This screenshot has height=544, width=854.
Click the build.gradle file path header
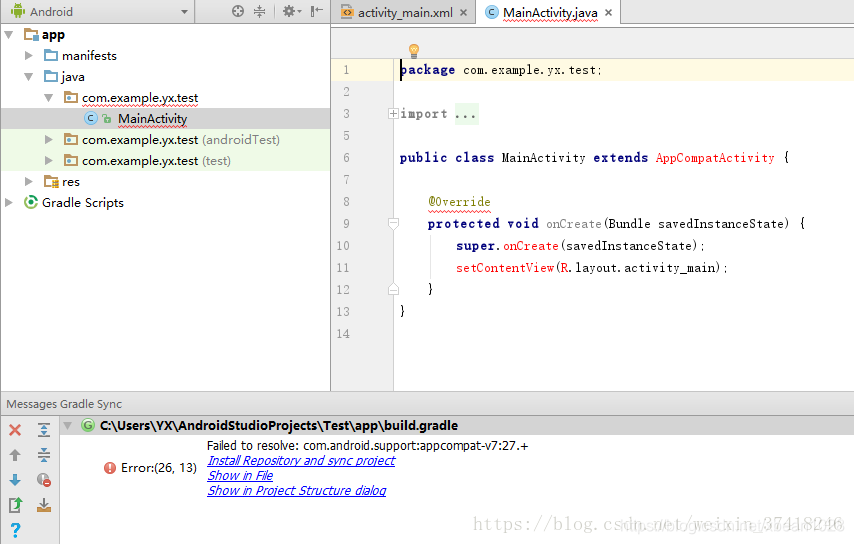(x=279, y=426)
